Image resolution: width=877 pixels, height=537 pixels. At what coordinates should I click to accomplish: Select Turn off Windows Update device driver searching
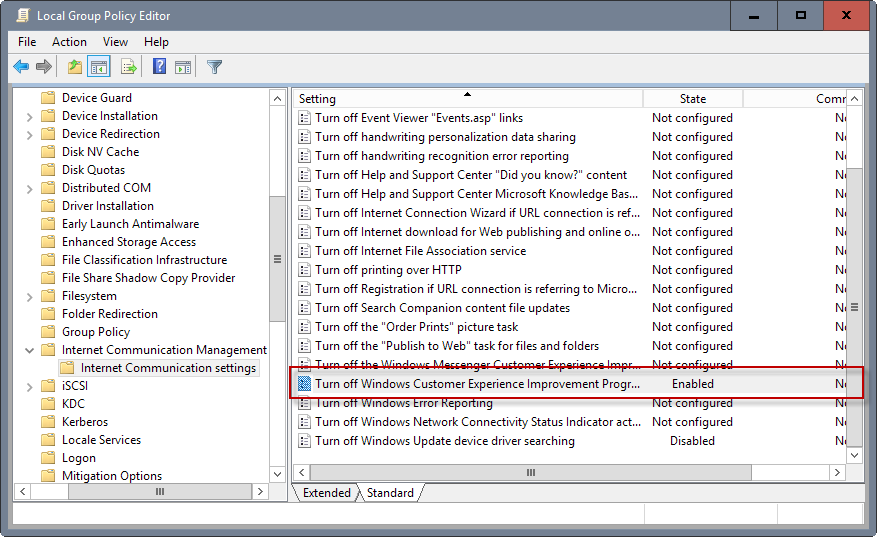[445, 441]
